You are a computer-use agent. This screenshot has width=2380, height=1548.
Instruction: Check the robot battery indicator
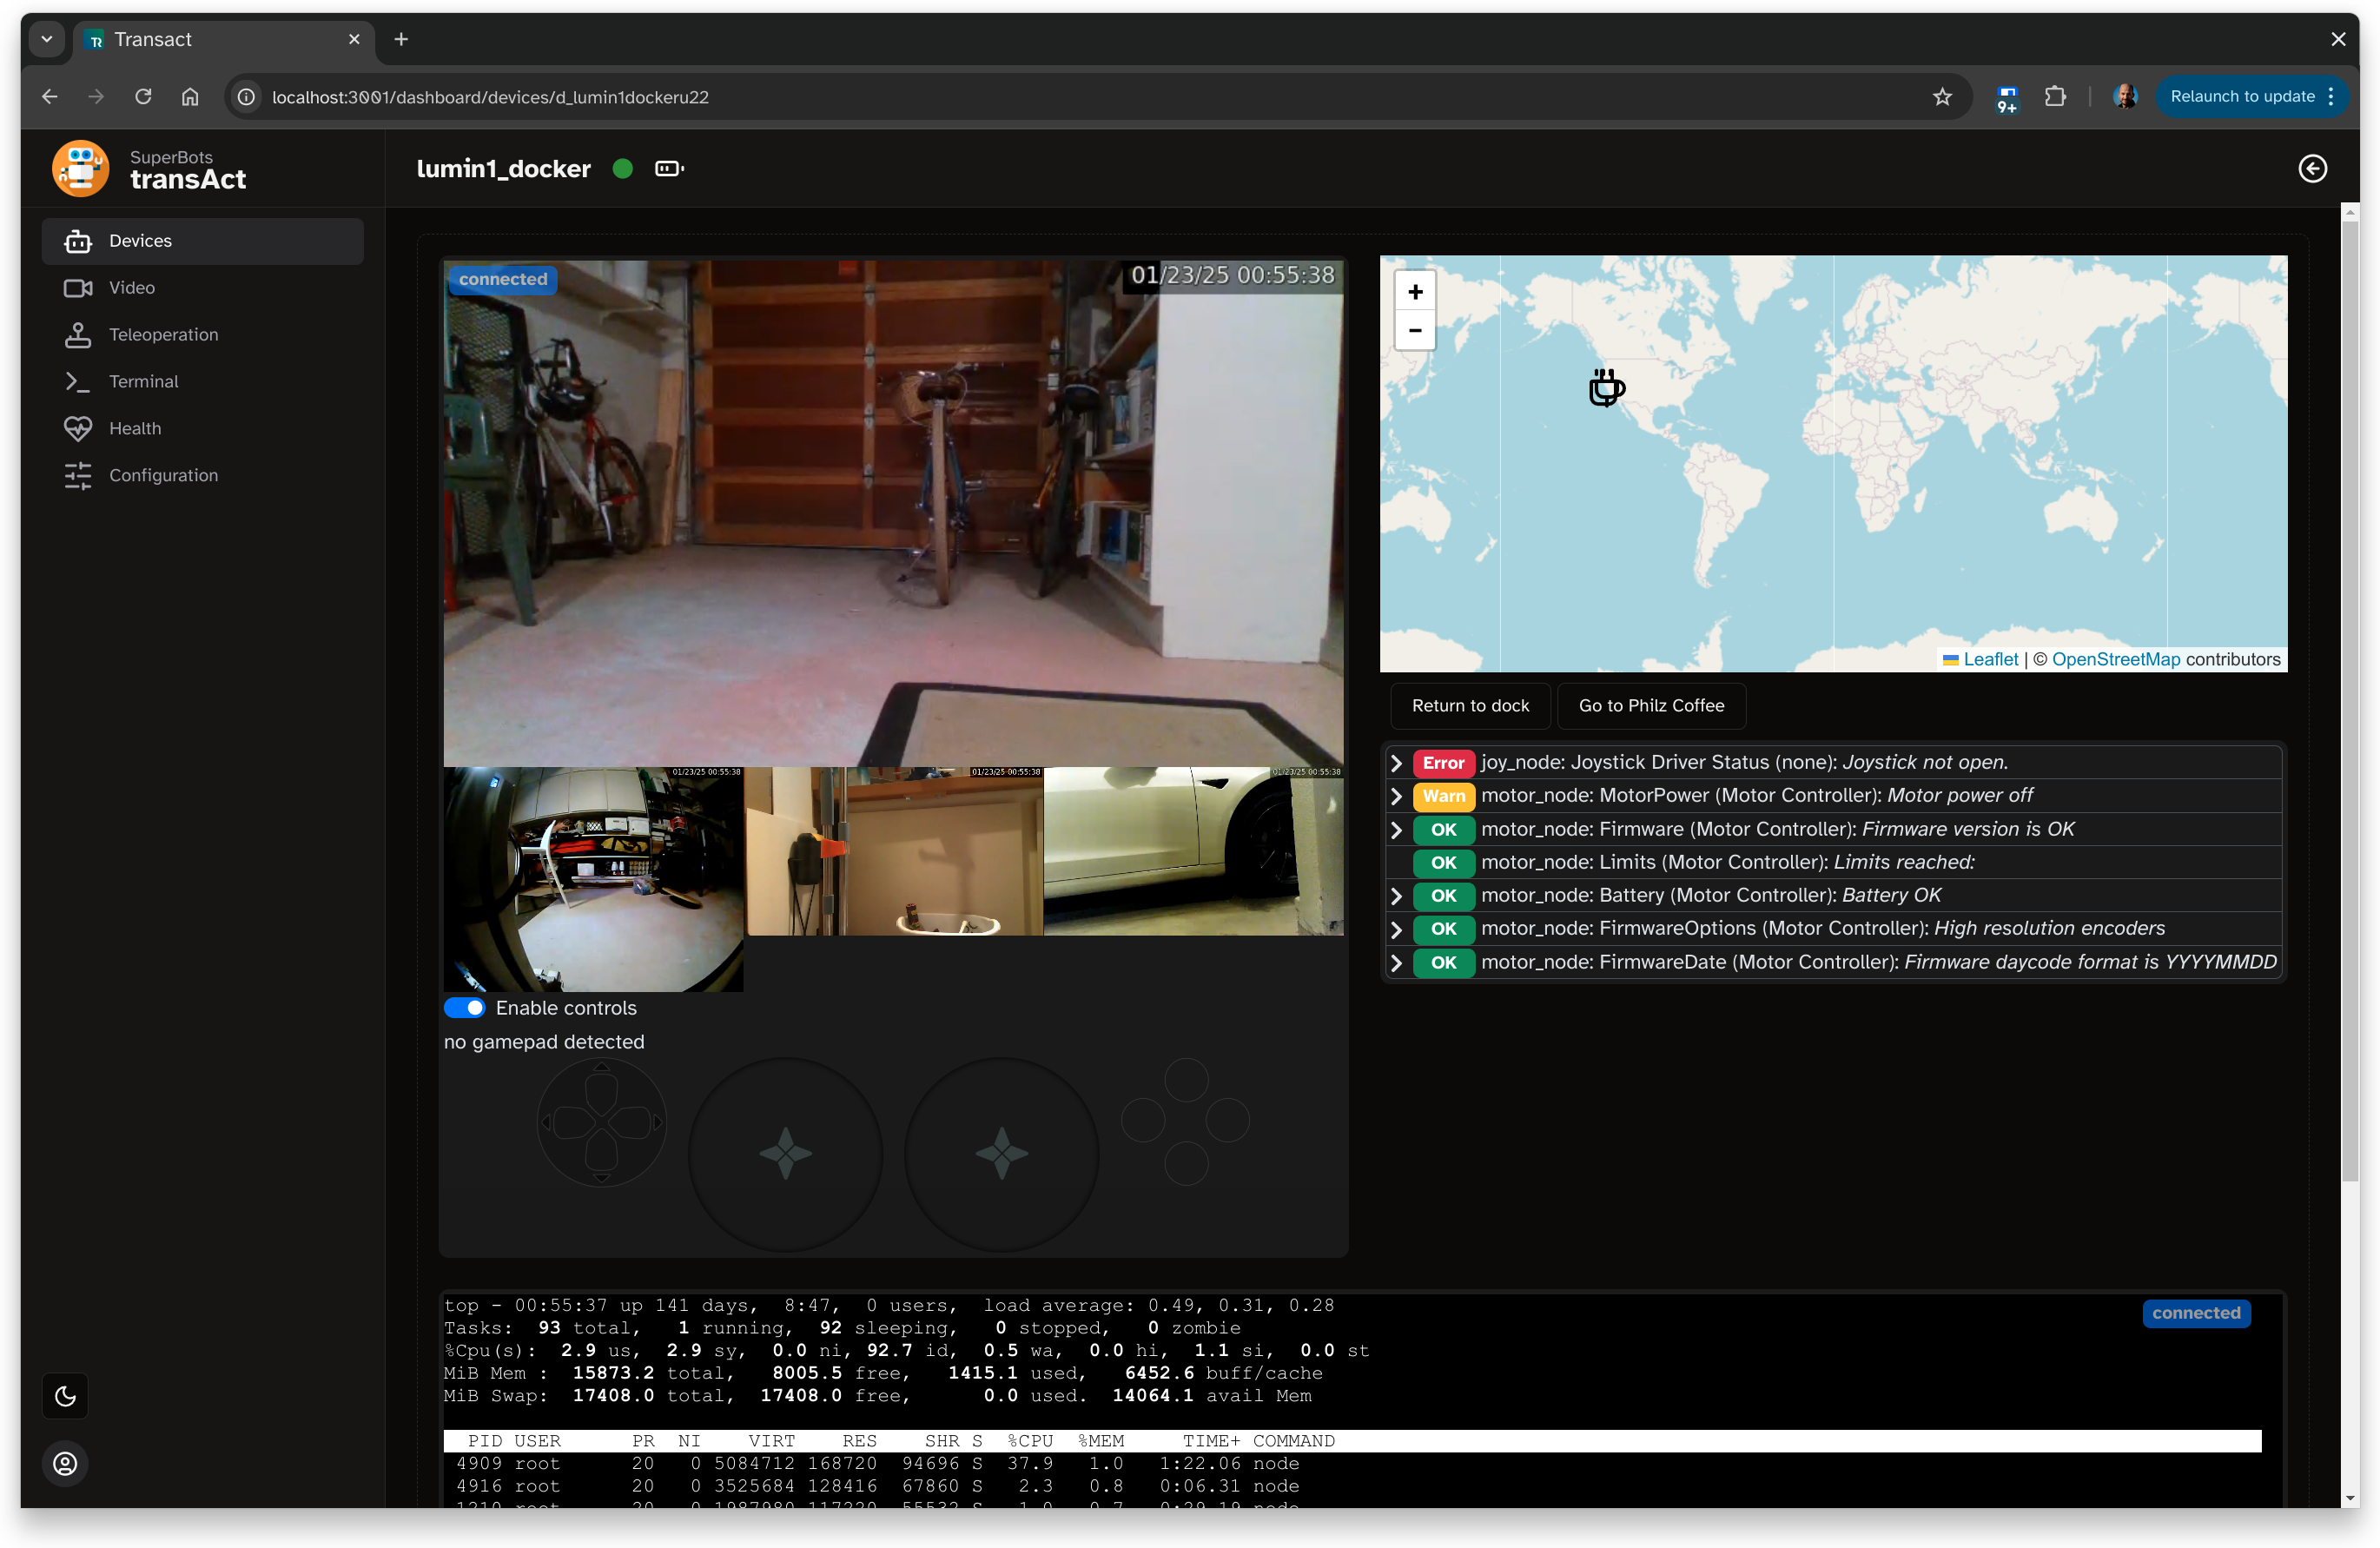tap(668, 168)
